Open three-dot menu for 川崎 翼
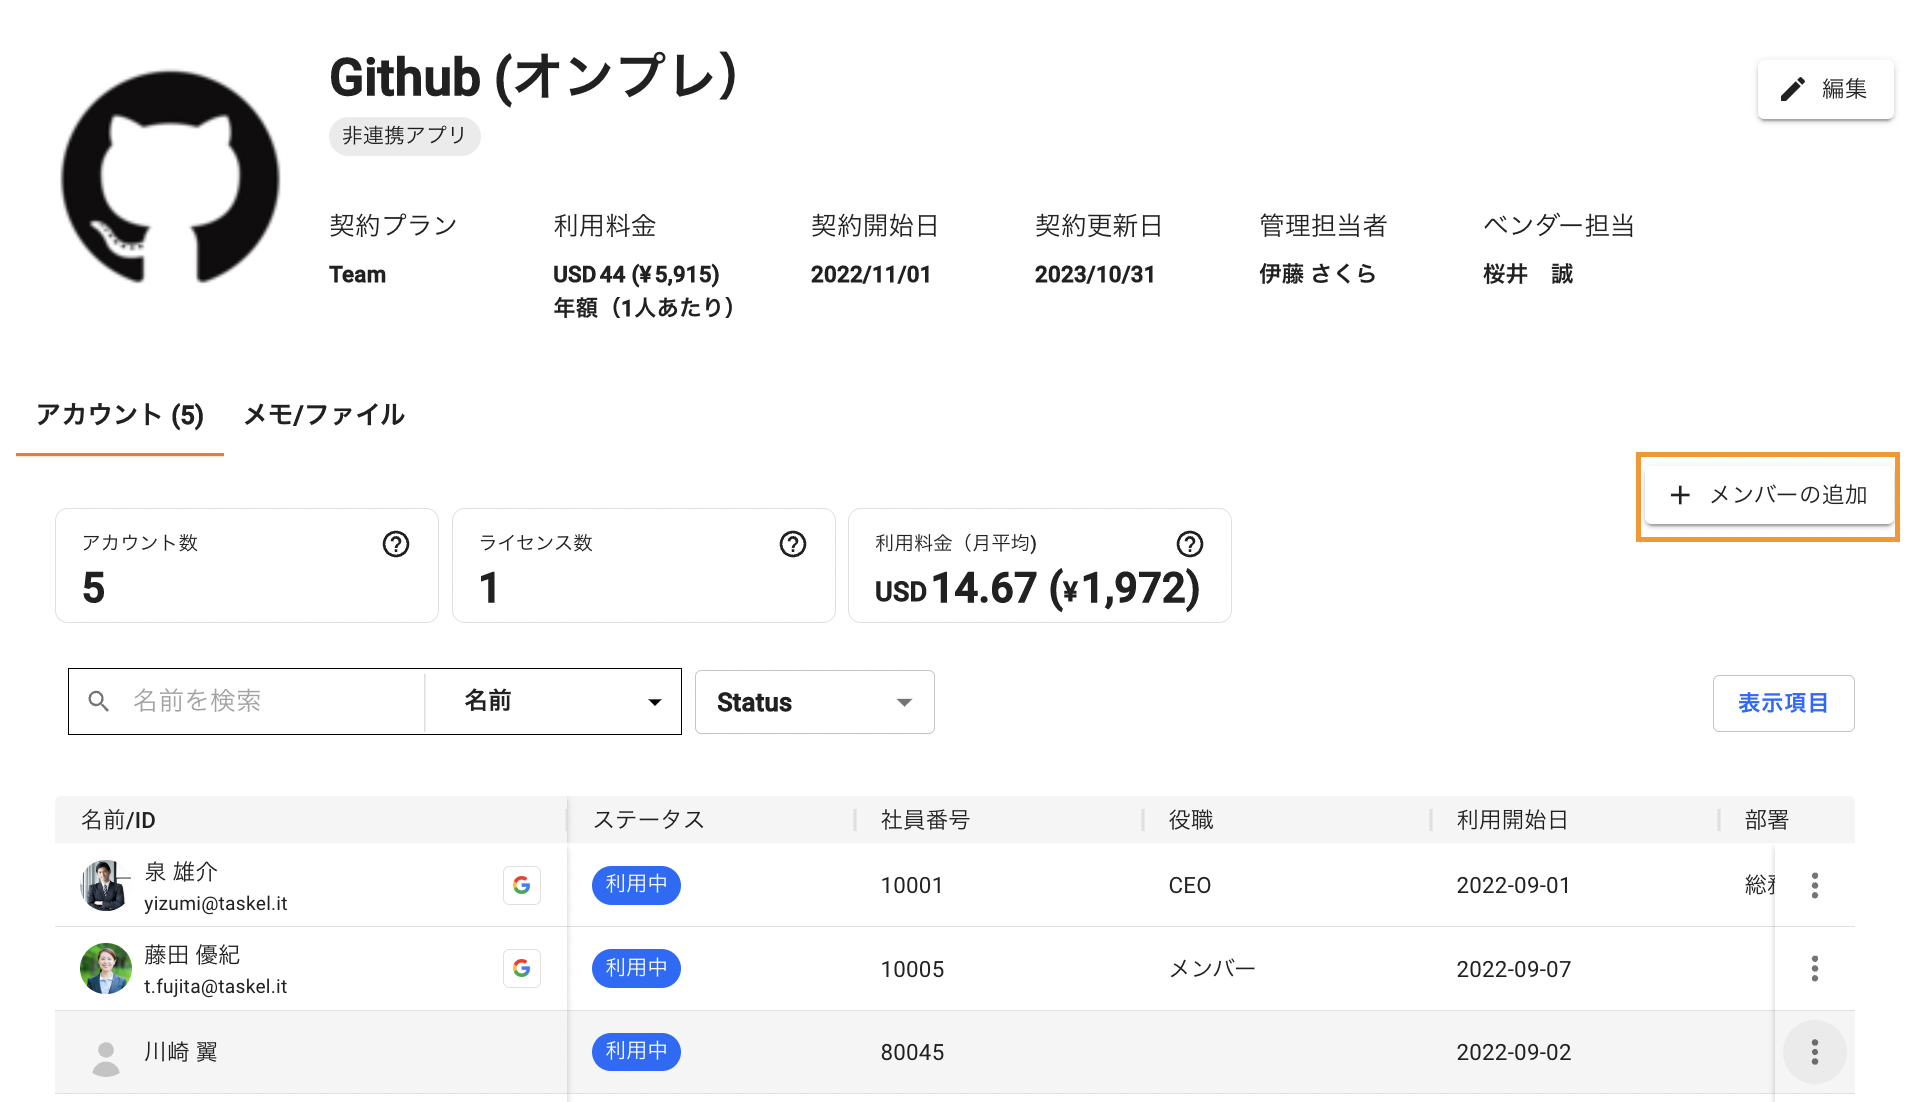This screenshot has width=1910, height=1102. point(1814,1052)
